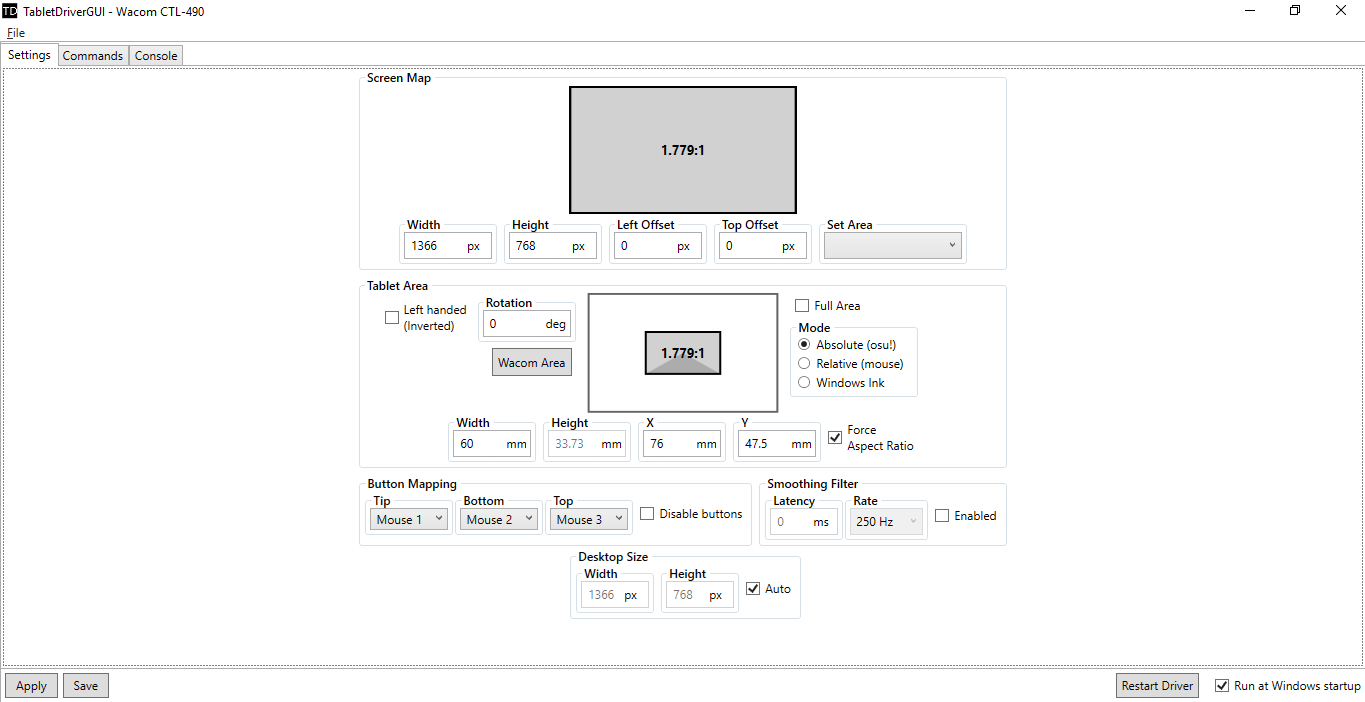Open the File menu

pyautogui.click(x=16, y=33)
